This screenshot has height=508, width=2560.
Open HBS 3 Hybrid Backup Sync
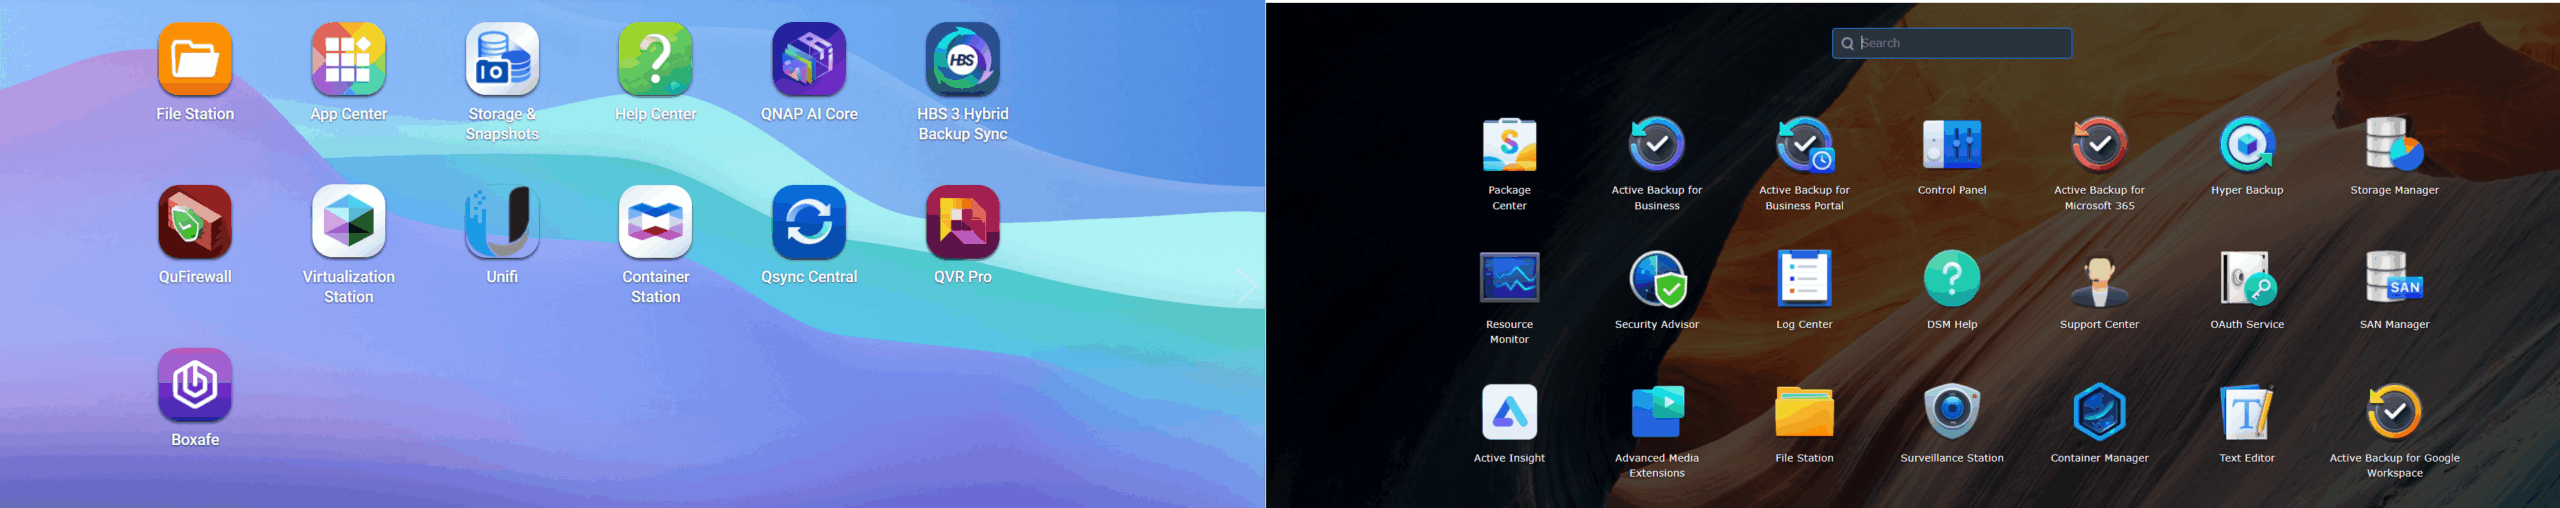[963, 59]
